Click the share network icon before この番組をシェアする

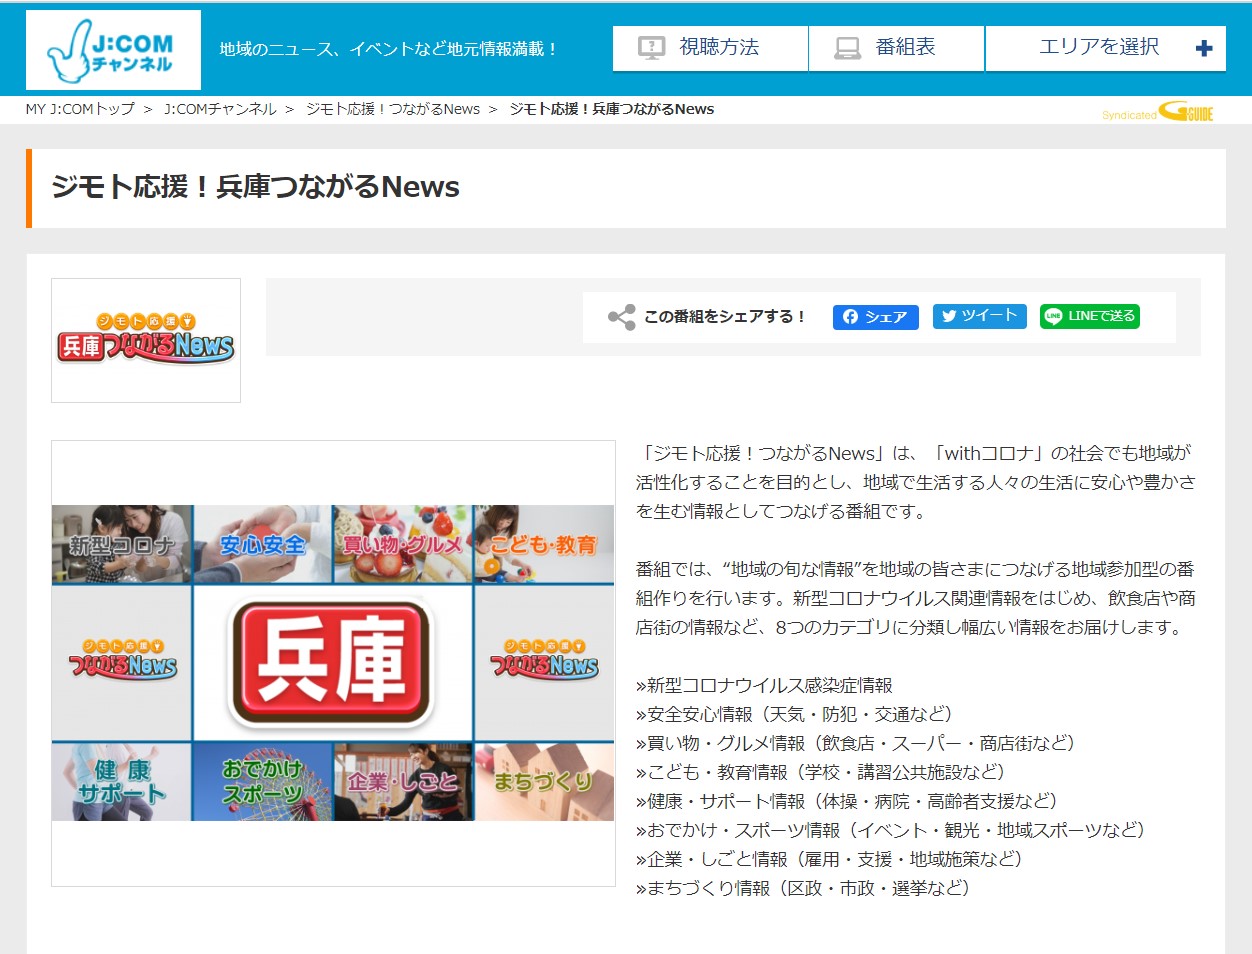(x=623, y=316)
